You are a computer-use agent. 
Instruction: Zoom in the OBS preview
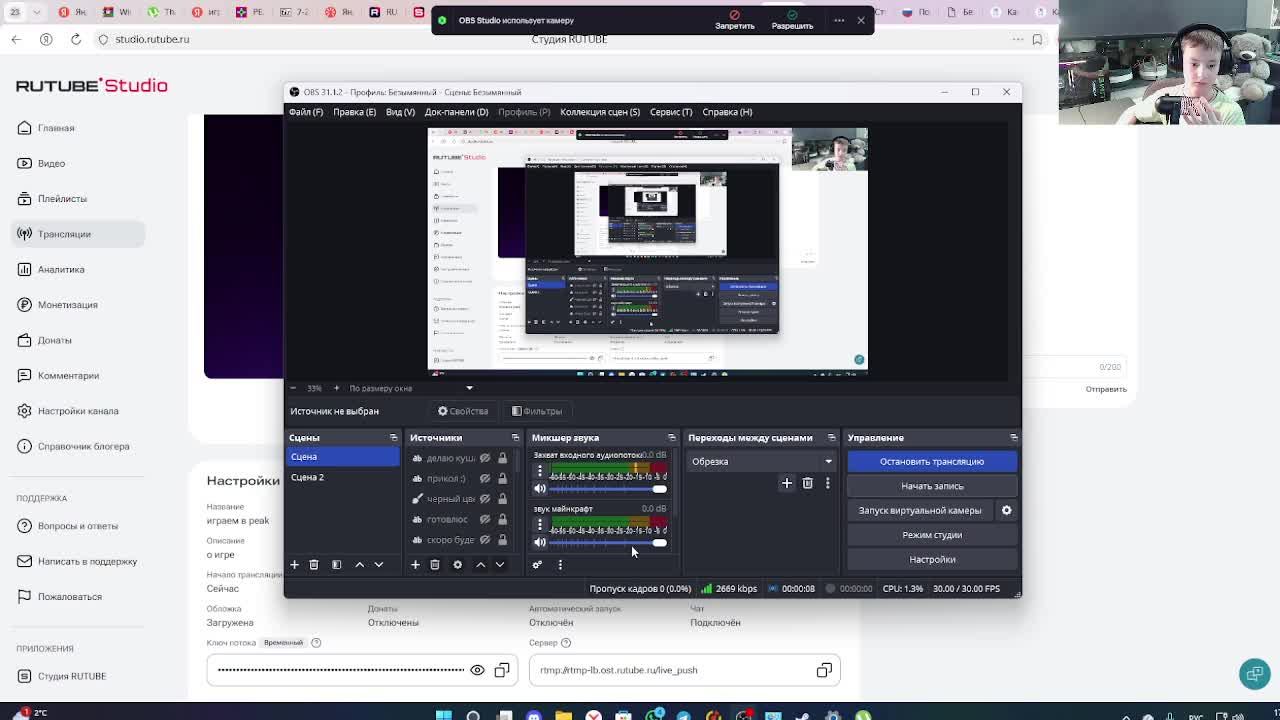pyautogui.click(x=336, y=388)
